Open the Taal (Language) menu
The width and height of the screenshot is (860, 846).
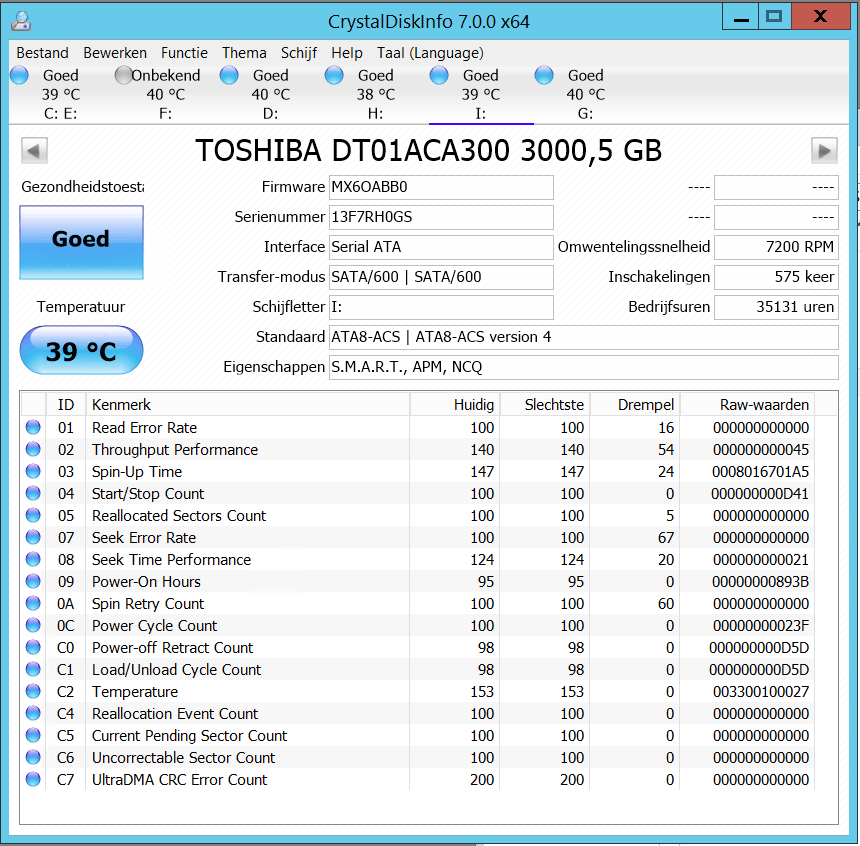[x=430, y=53]
